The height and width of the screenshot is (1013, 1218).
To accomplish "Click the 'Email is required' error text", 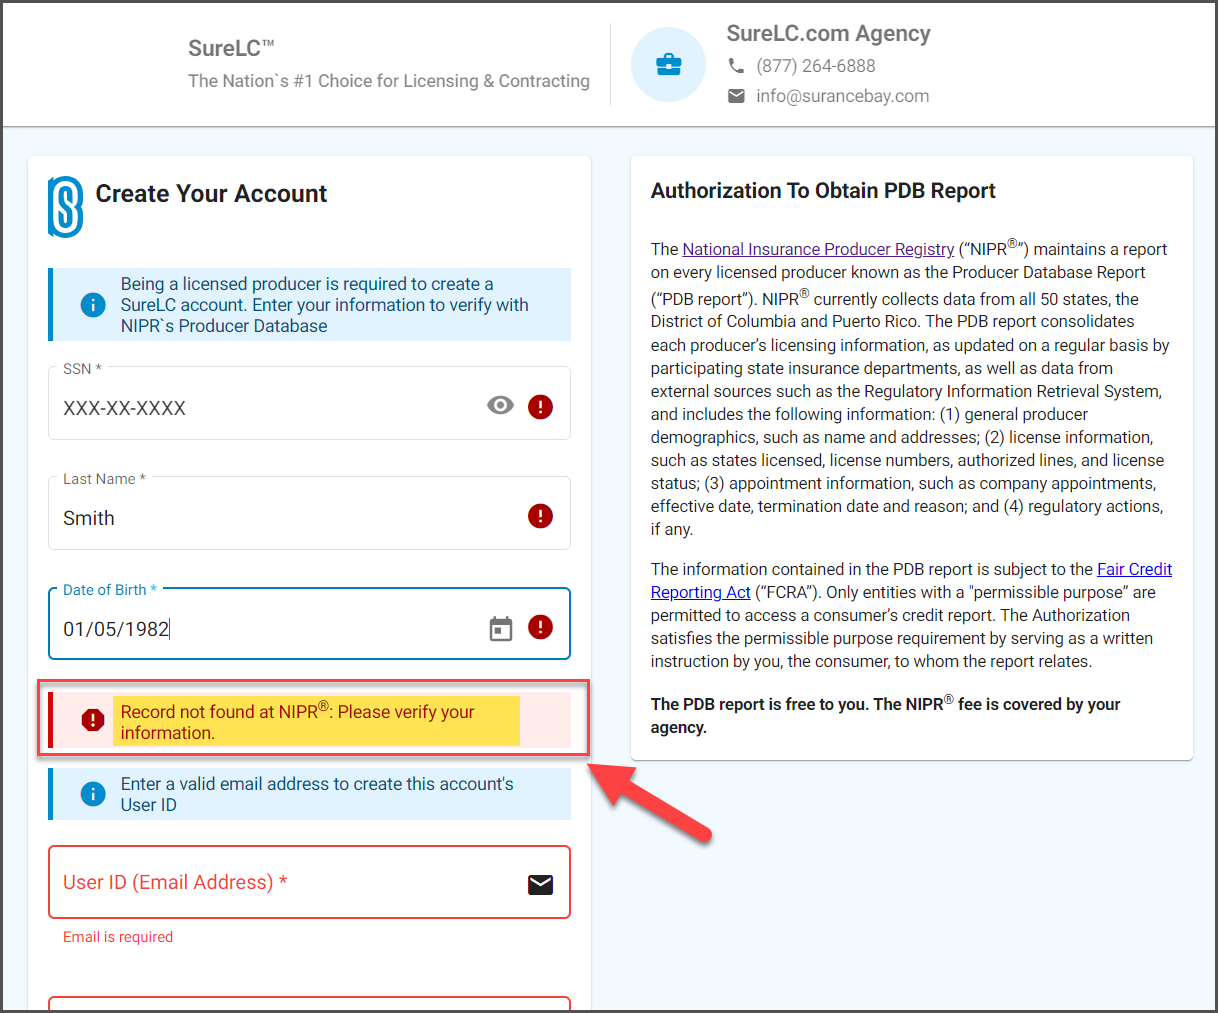I will pyautogui.click(x=118, y=937).
